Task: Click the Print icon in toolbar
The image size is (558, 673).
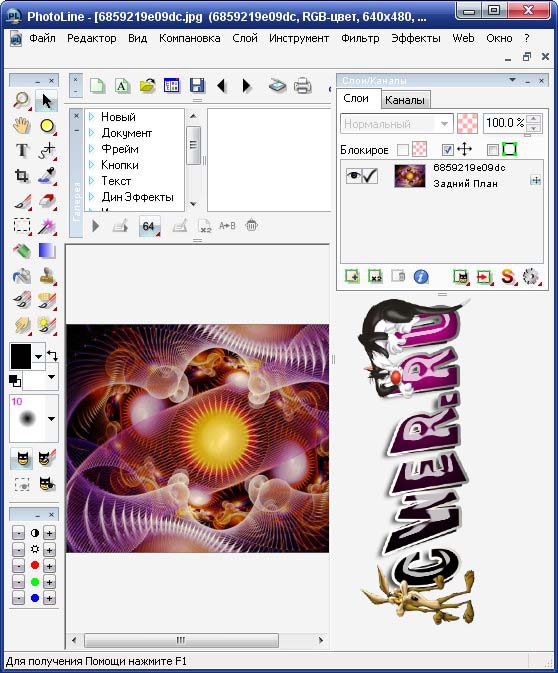Action: 303,85
